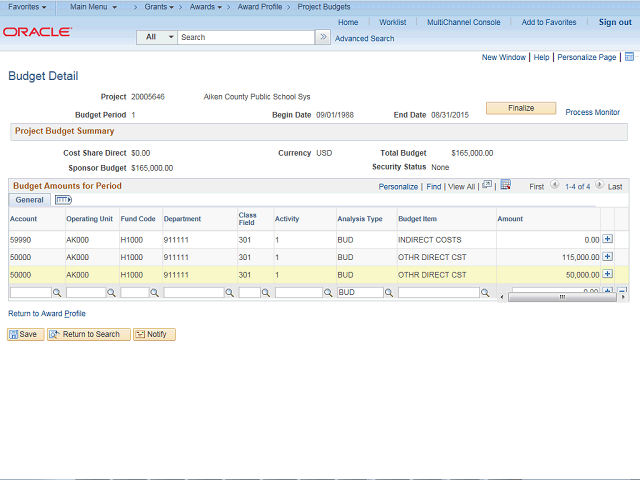Click the Fund Code lookup magnifier
The height and width of the screenshot is (480, 640).
(156, 293)
